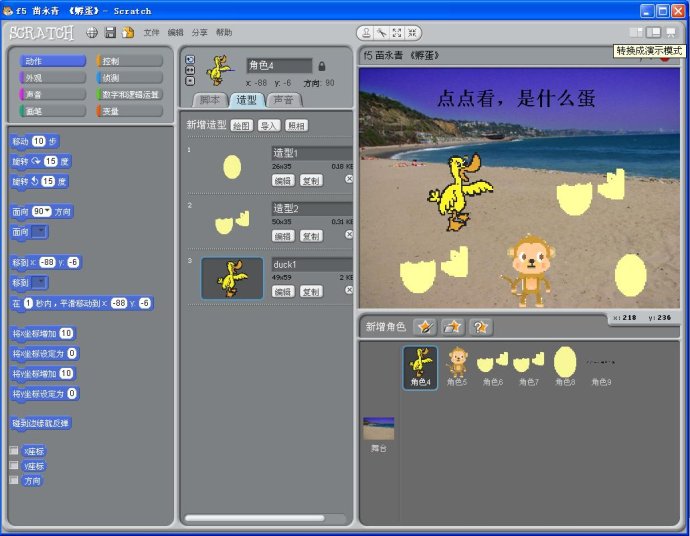Image resolution: width=690 pixels, height=536 pixels.
Task: Click 导入 to import costume
Action: (269, 126)
